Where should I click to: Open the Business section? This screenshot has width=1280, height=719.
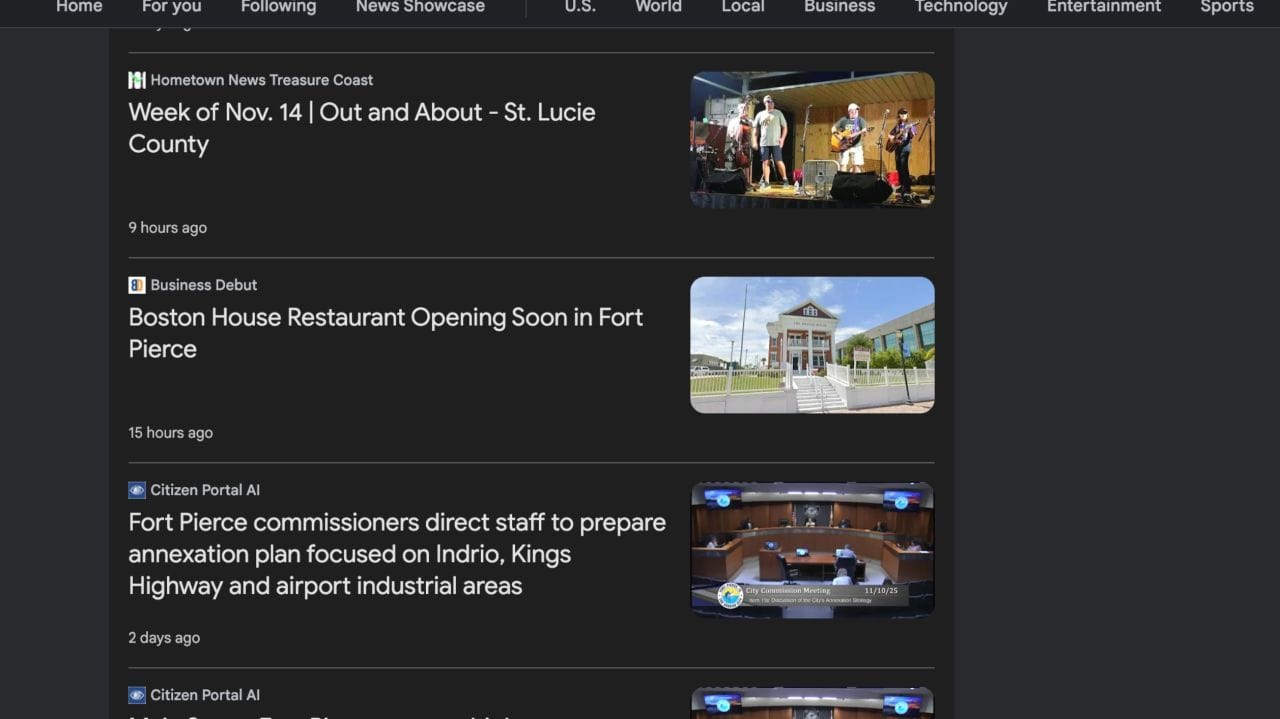click(x=839, y=6)
